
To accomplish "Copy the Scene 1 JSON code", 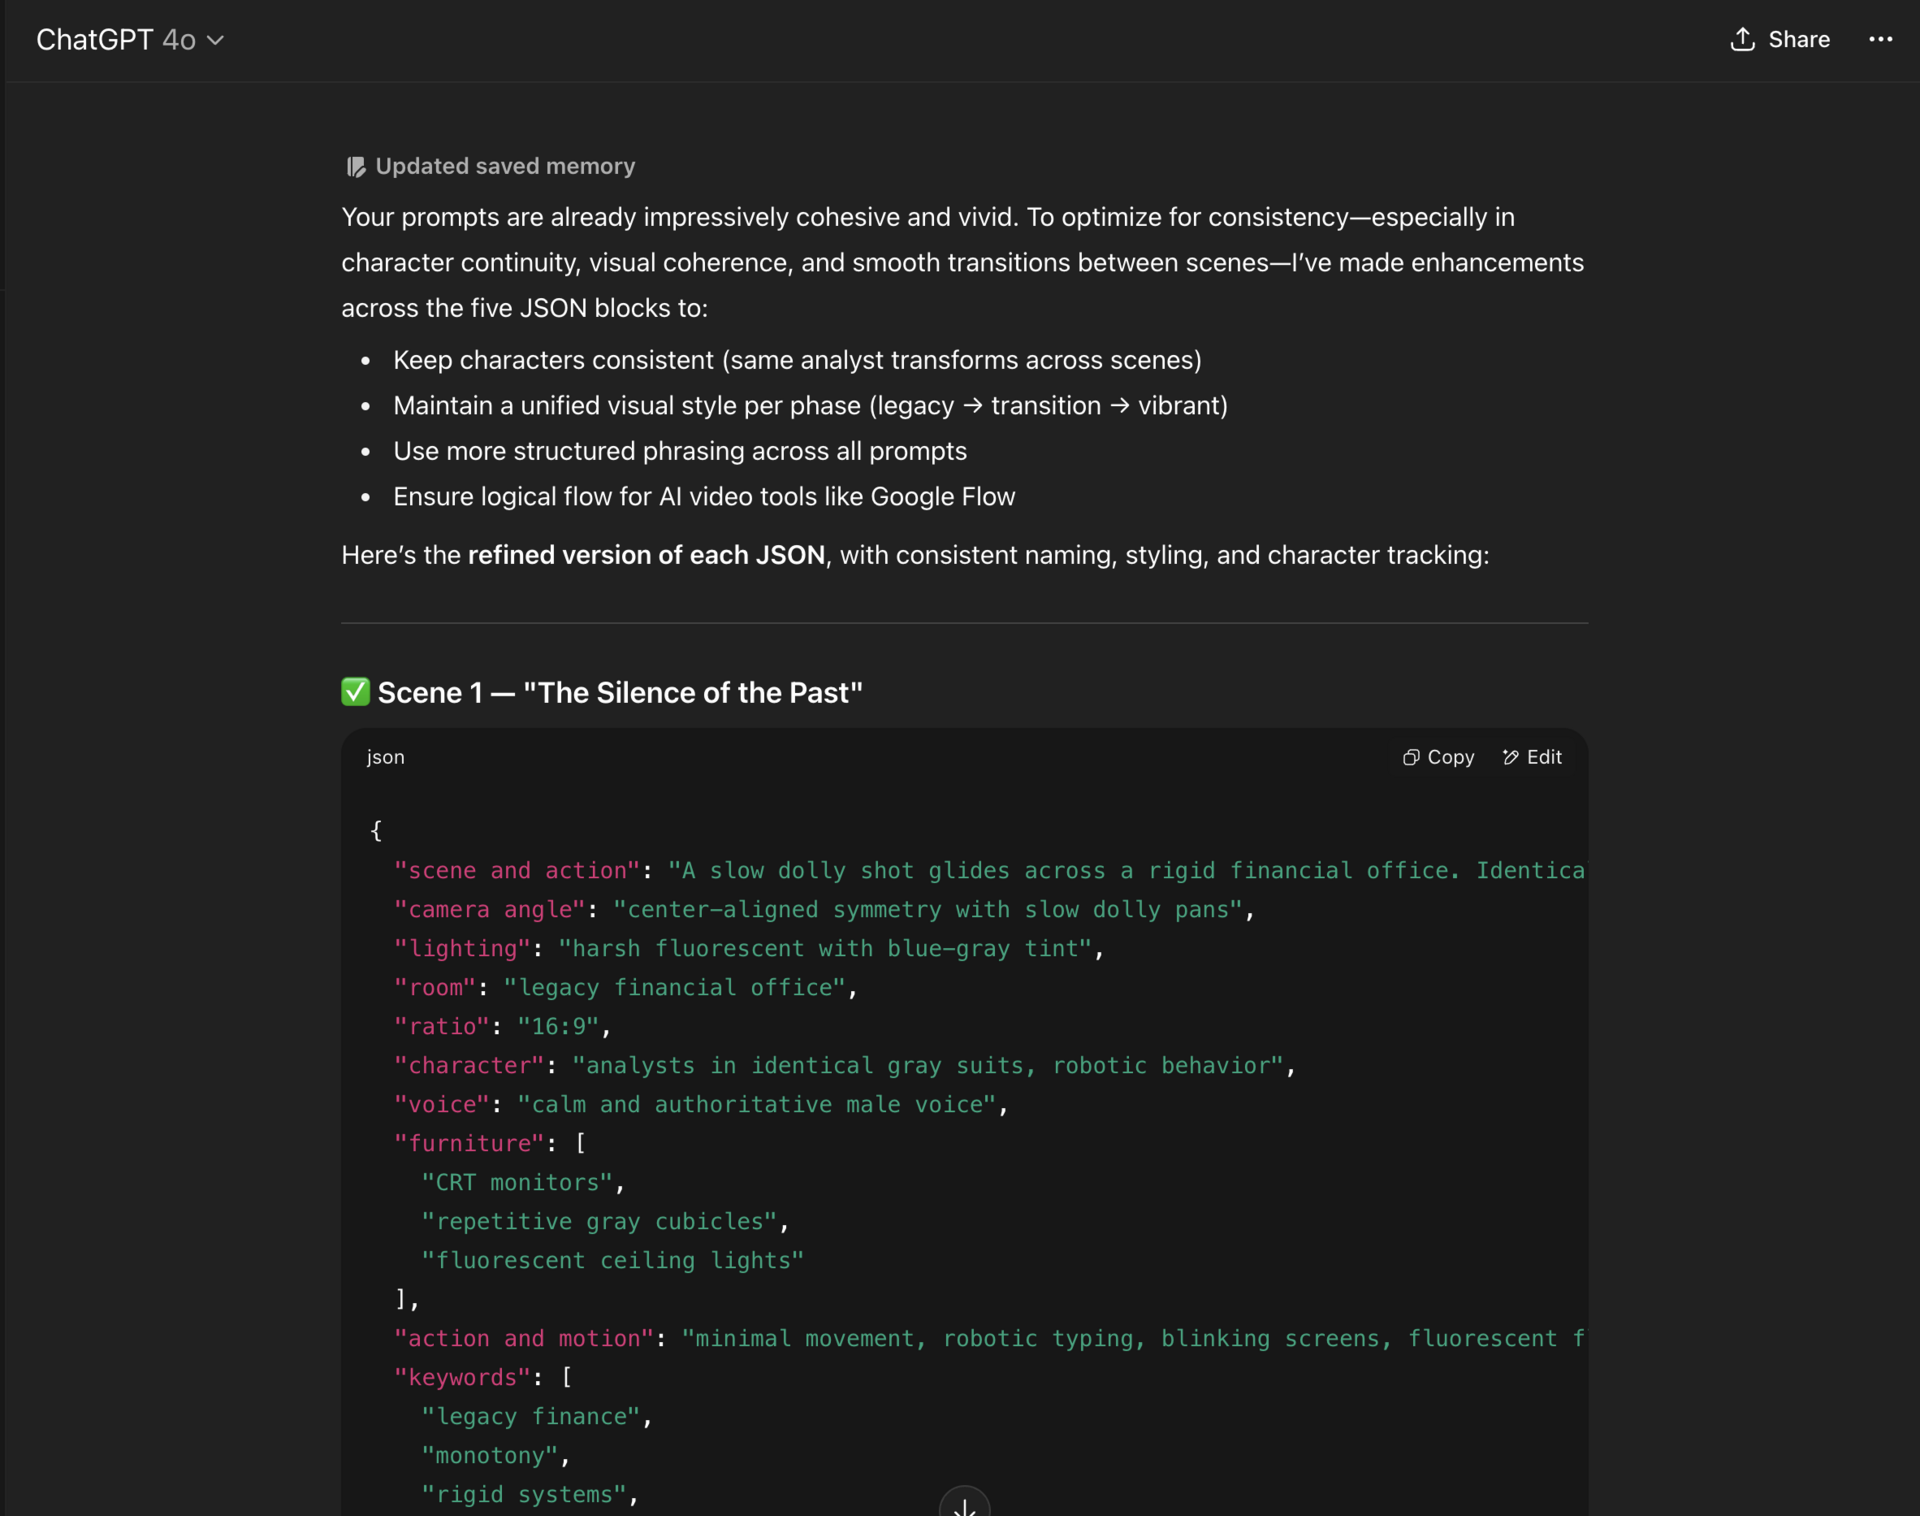I will tap(1438, 757).
